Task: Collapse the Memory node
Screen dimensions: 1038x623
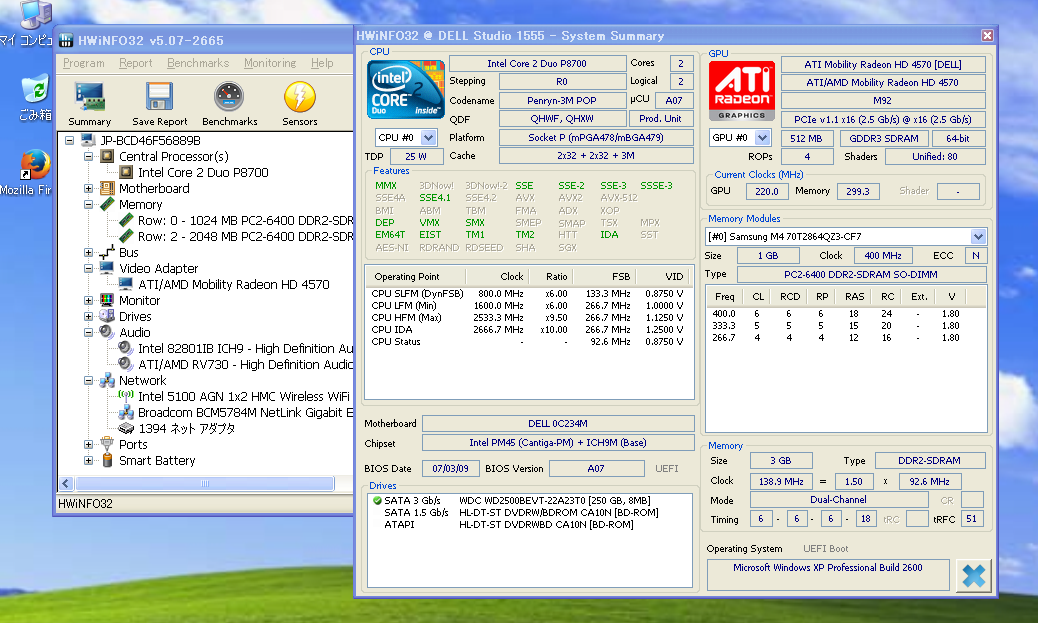Action: click(x=88, y=205)
